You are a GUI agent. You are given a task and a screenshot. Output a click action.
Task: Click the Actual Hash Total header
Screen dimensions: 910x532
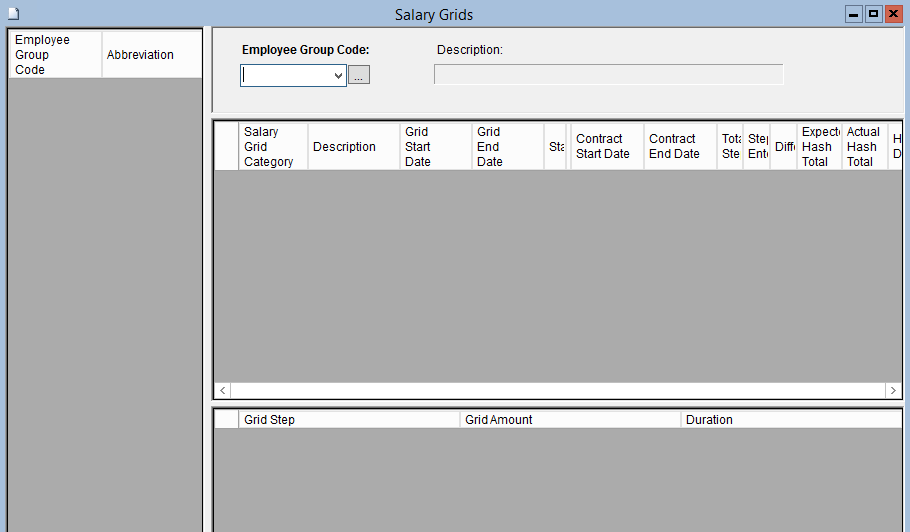coord(864,147)
